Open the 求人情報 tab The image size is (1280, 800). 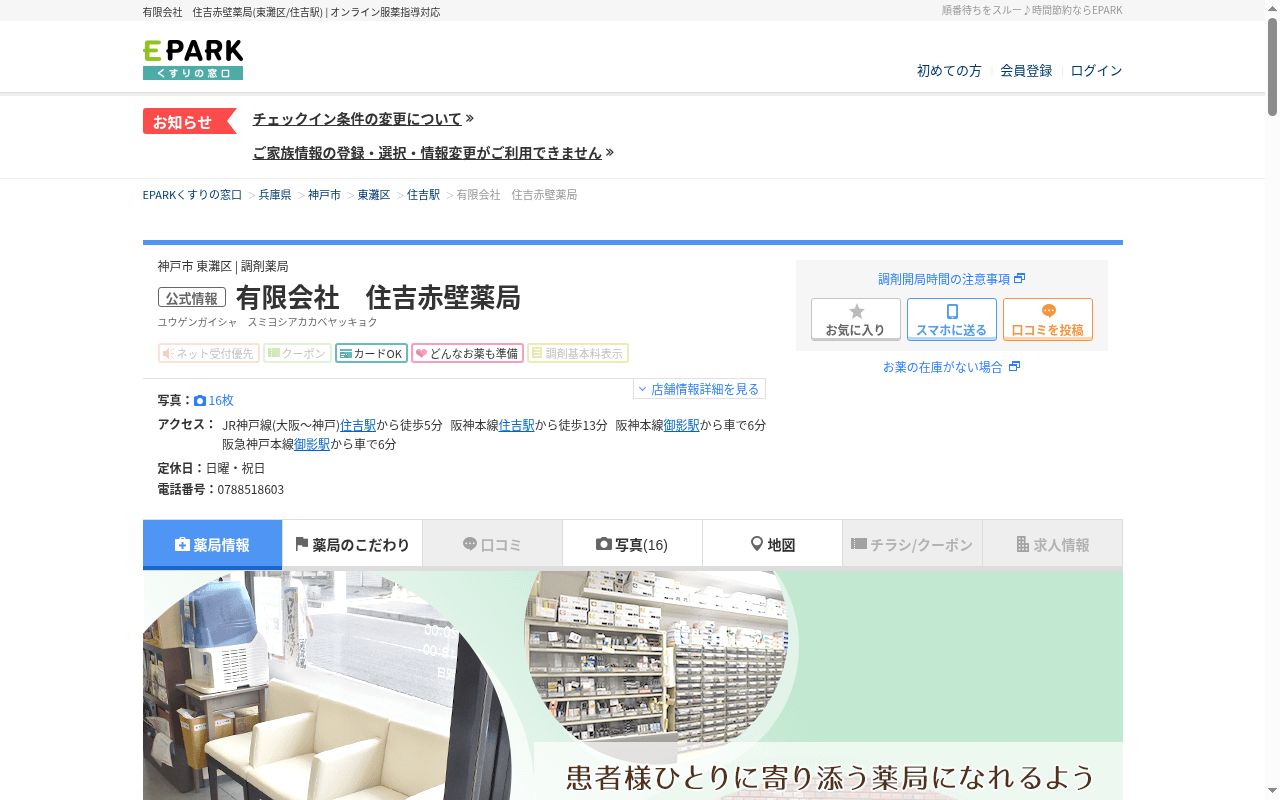pos(1052,545)
